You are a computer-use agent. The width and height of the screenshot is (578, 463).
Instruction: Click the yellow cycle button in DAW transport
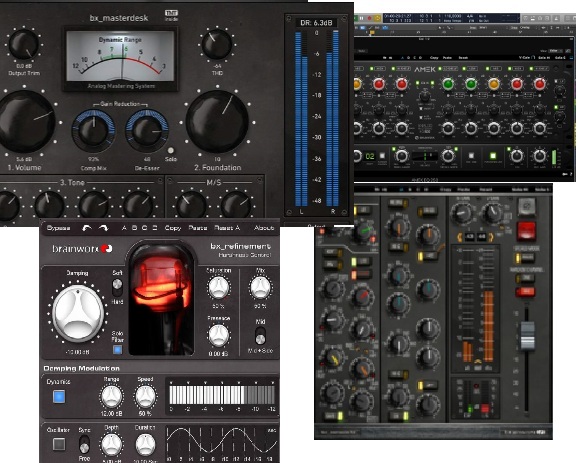(377, 18)
